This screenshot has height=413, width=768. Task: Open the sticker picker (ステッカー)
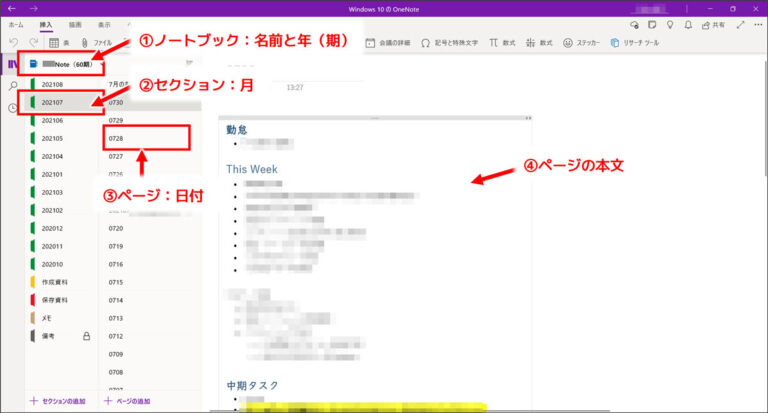tap(581, 43)
